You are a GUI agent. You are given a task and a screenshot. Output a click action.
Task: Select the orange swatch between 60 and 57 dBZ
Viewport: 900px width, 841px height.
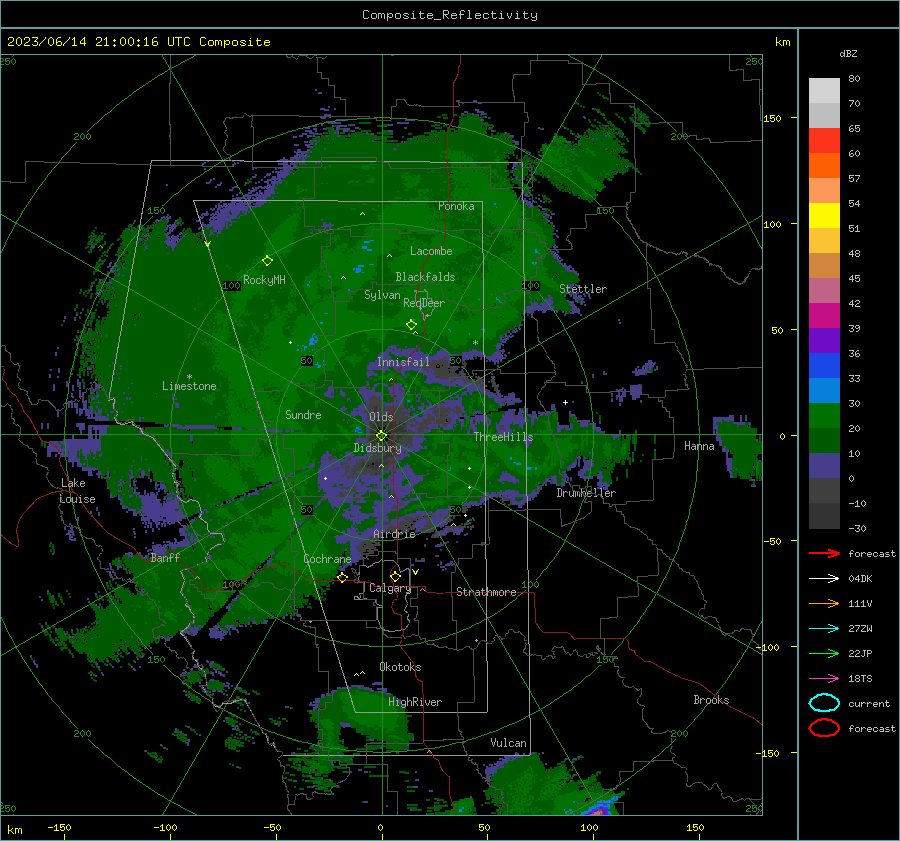coord(824,166)
